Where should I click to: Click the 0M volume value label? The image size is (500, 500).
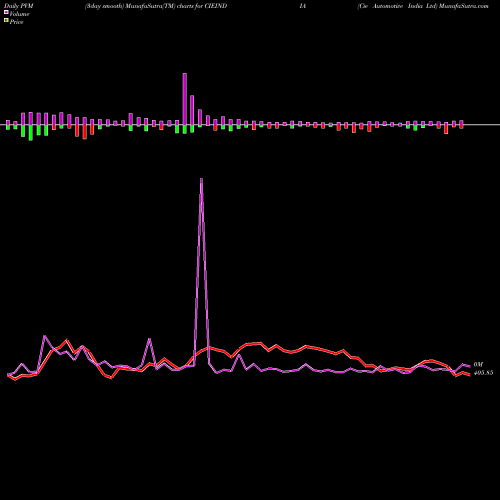point(478,365)
